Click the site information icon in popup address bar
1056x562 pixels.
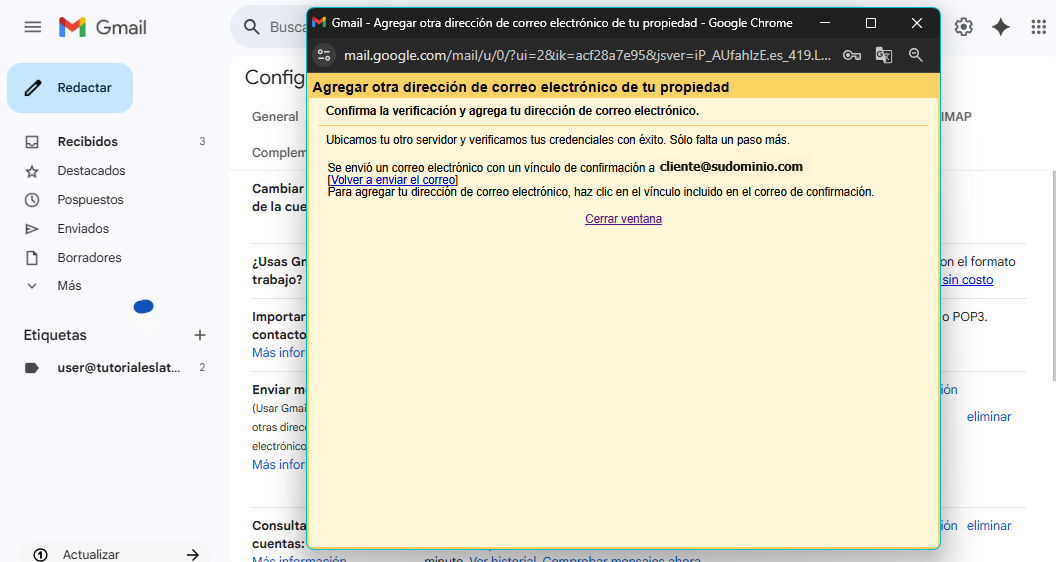tap(324, 55)
